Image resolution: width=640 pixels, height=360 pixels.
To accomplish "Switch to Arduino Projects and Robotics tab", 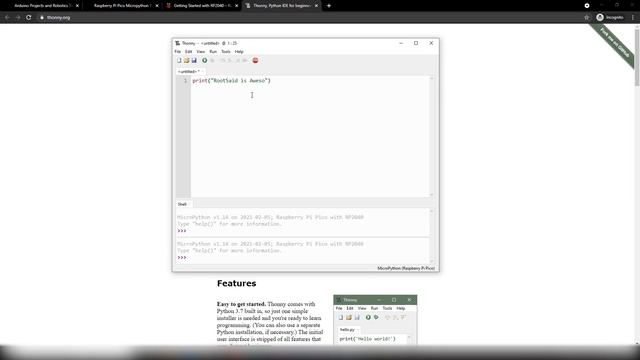I will pos(41,6).
